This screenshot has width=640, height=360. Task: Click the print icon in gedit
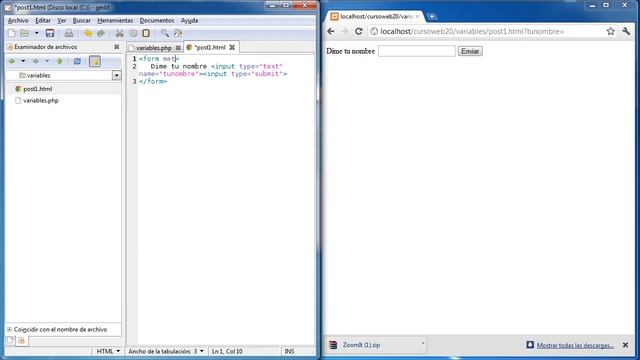69,33
